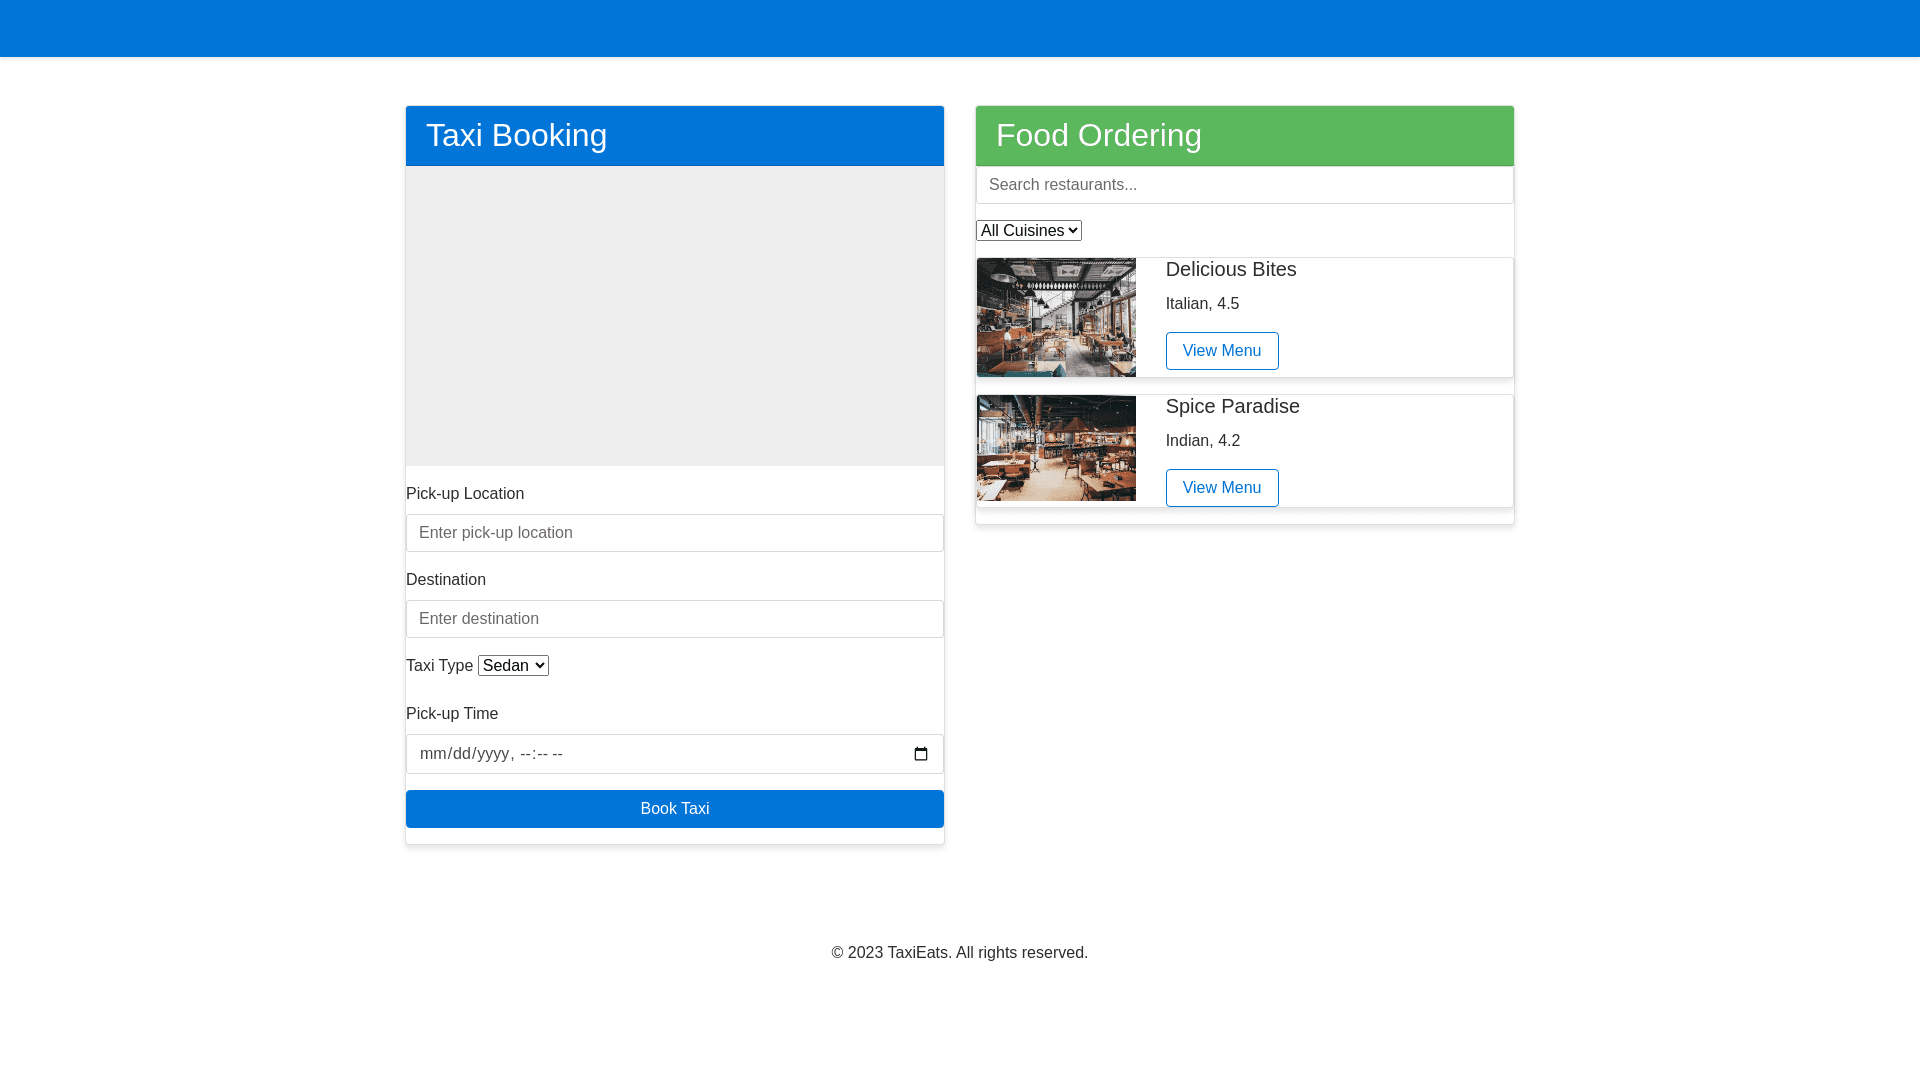Screen dimensions: 1920x1080
Task: Expand the Sedan taxi type dropdown
Action: pos(513,666)
